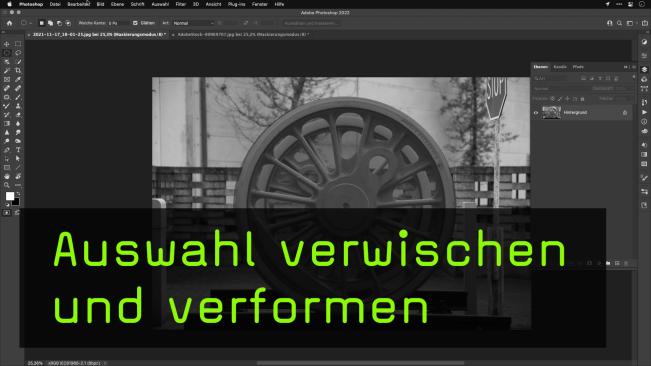The height and width of the screenshot is (366, 651).
Task: Delete layer with the trash icon
Action: point(627,263)
